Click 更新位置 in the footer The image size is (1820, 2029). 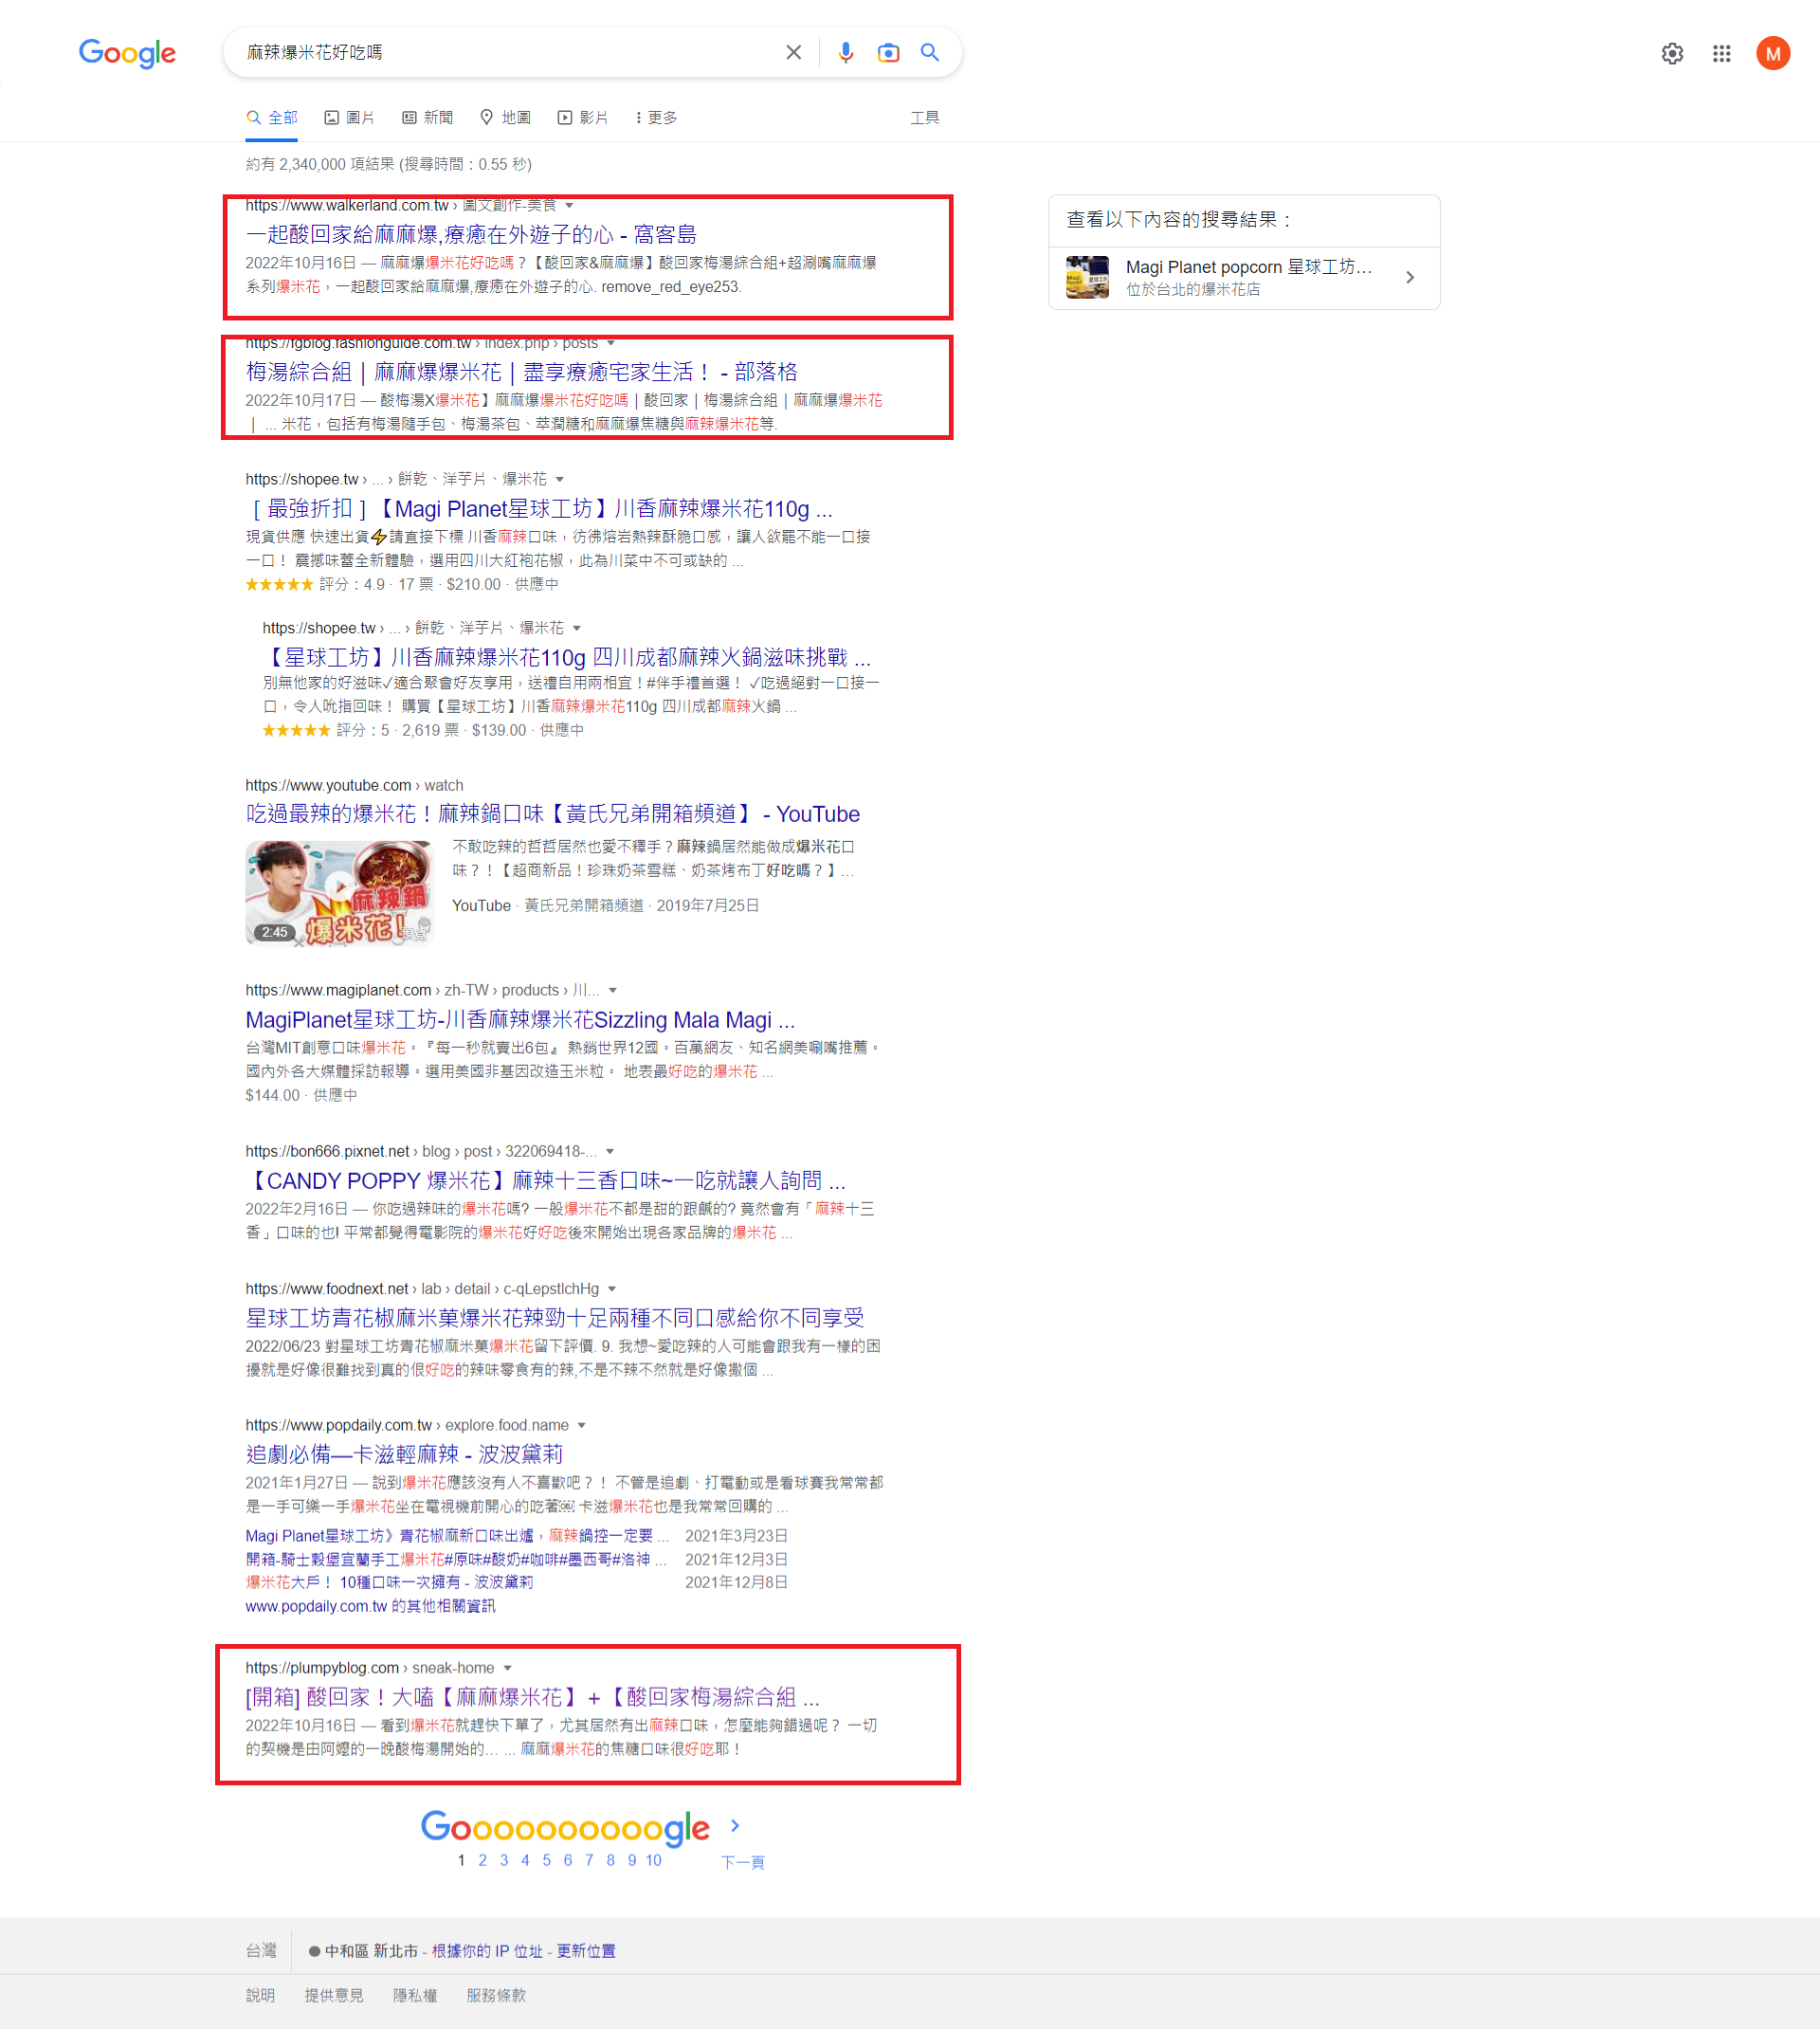(x=586, y=1951)
